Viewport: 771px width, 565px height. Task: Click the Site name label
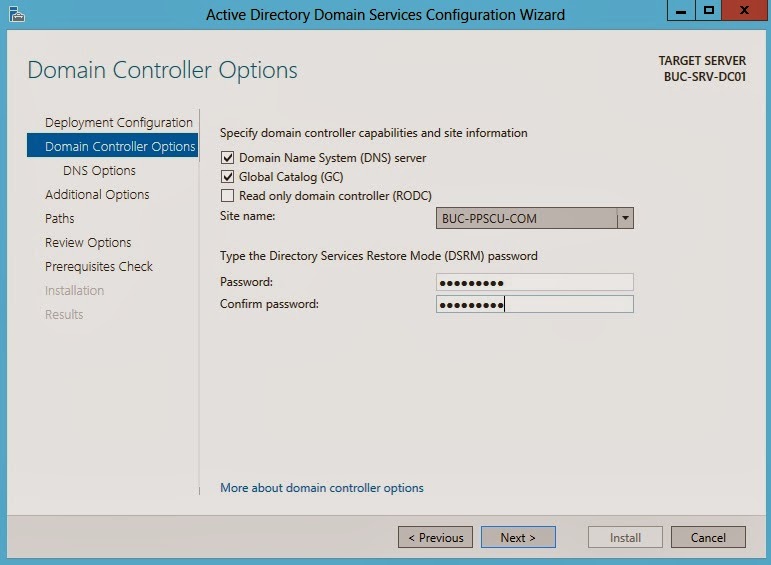[247, 216]
